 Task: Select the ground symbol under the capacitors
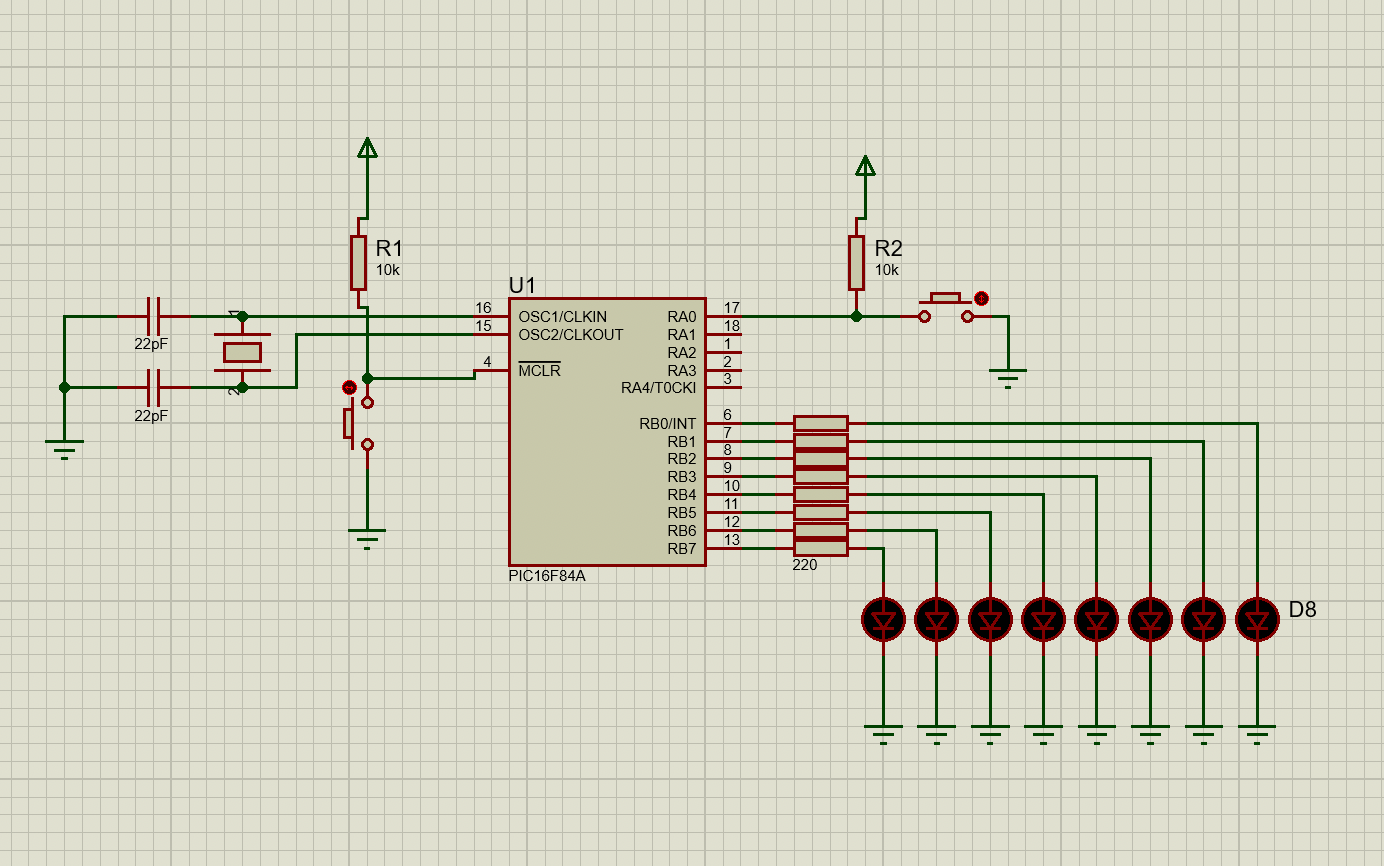coord(64,450)
